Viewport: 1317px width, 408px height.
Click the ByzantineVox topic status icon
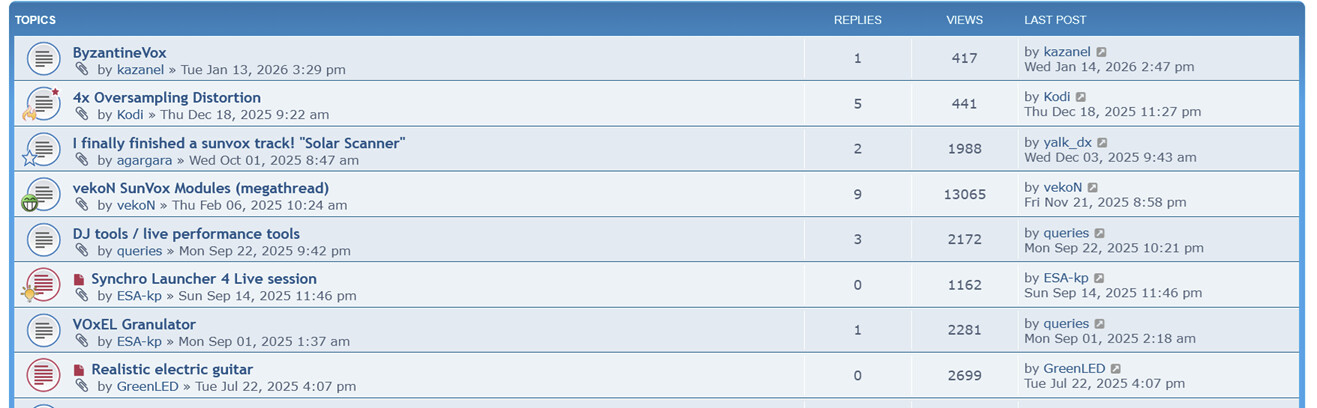(43, 59)
